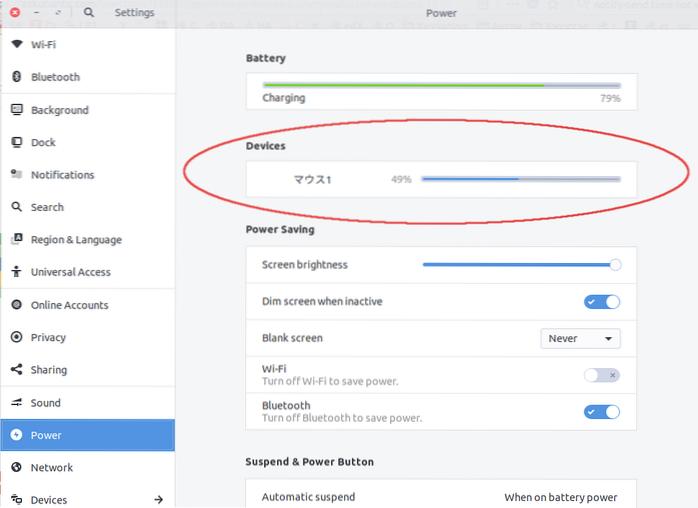The width and height of the screenshot is (698, 508).
Task: Click the Sound icon in sidebar
Action: click(17, 403)
